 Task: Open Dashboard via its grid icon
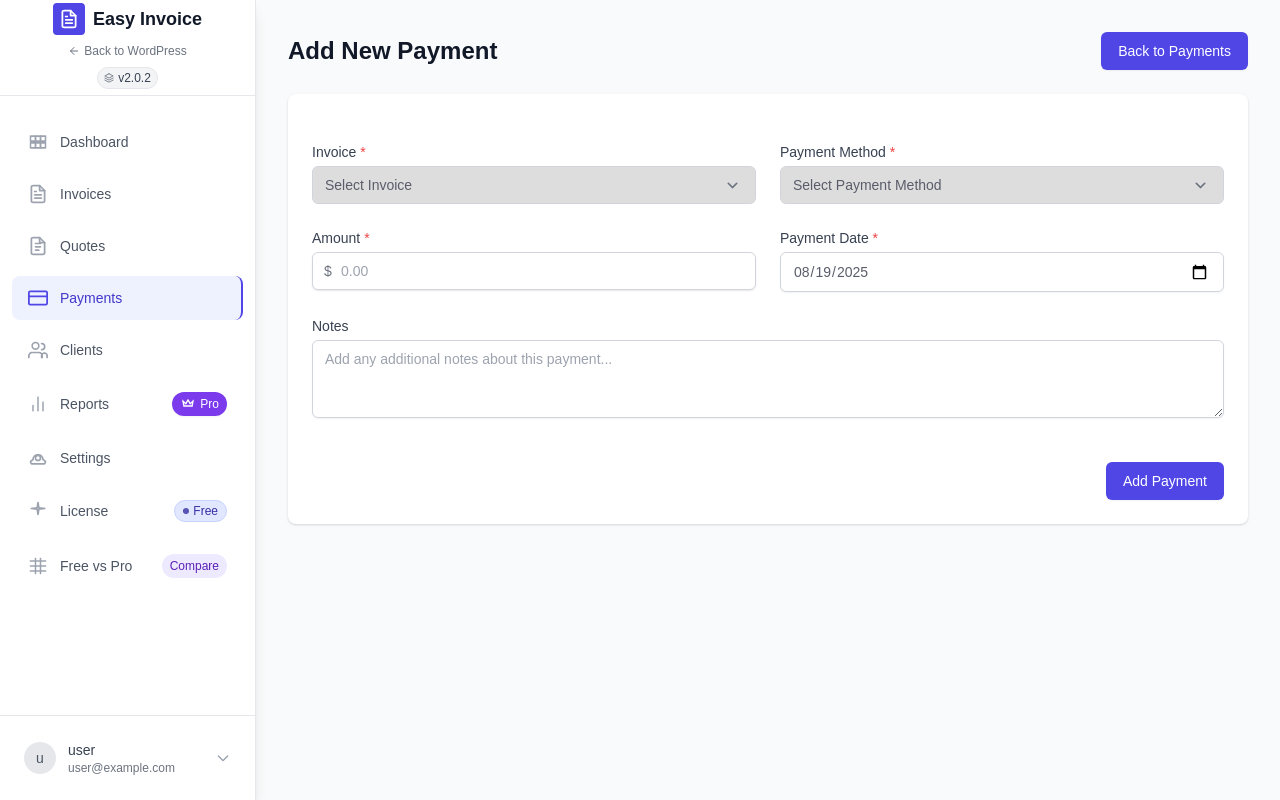click(38, 142)
